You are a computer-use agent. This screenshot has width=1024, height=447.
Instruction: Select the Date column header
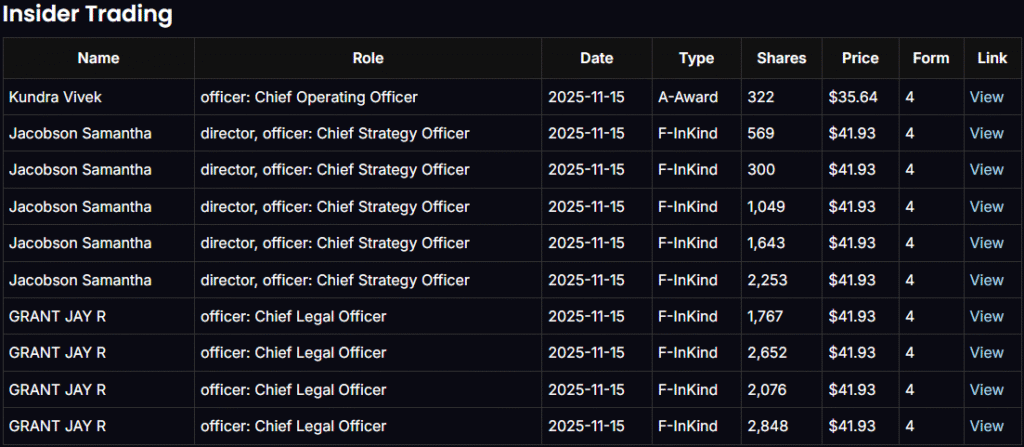(x=597, y=58)
